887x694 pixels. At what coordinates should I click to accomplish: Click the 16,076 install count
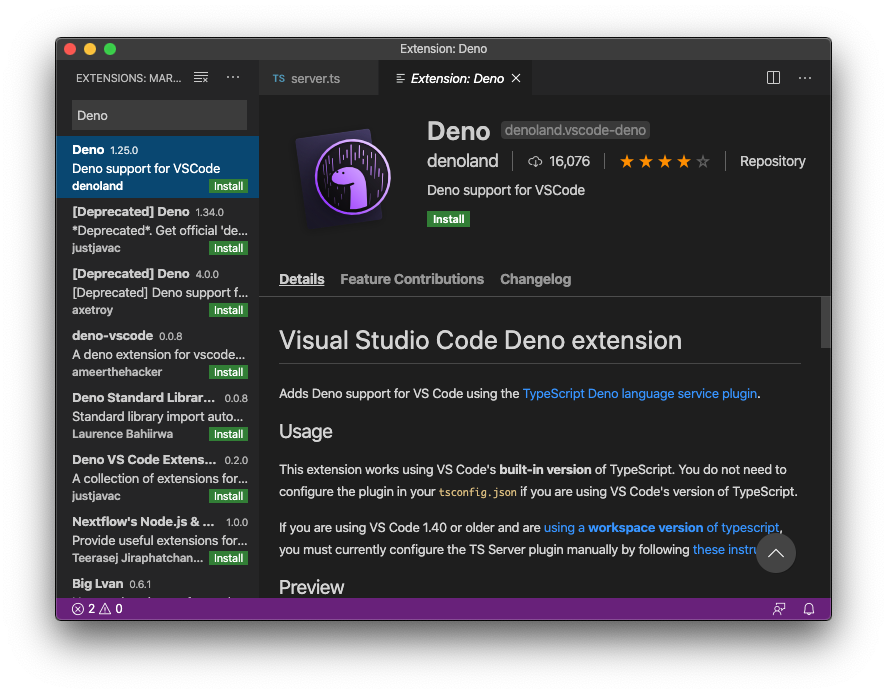pyautogui.click(x=569, y=162)
